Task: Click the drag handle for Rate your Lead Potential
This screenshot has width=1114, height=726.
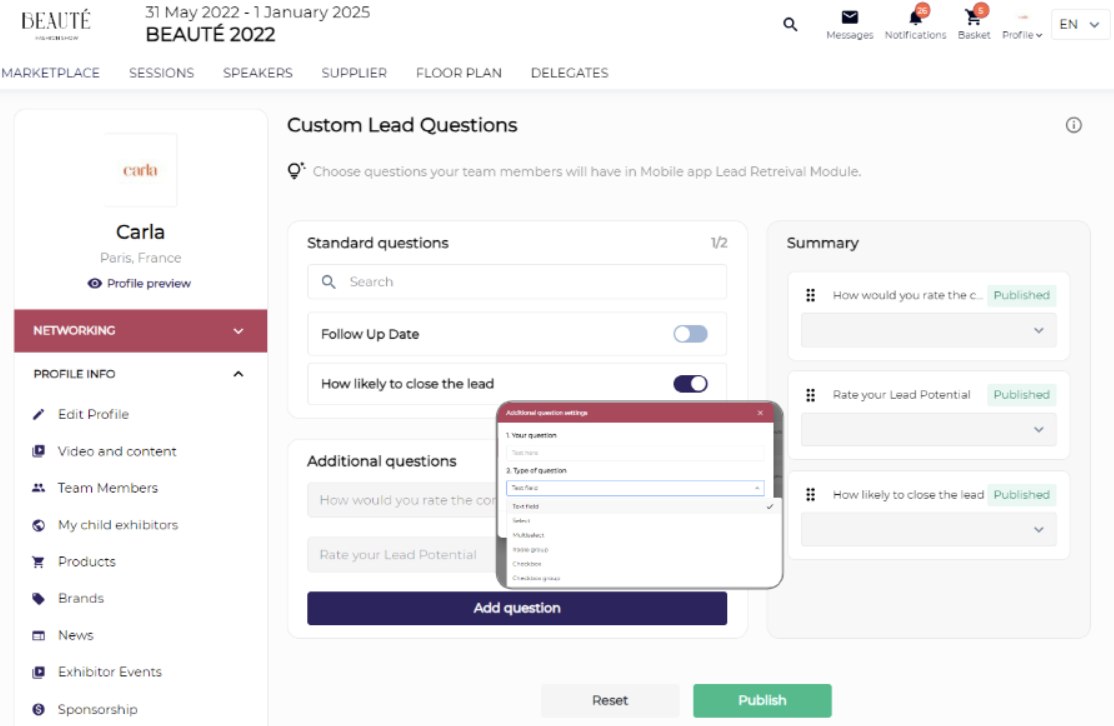Action: 811,395
